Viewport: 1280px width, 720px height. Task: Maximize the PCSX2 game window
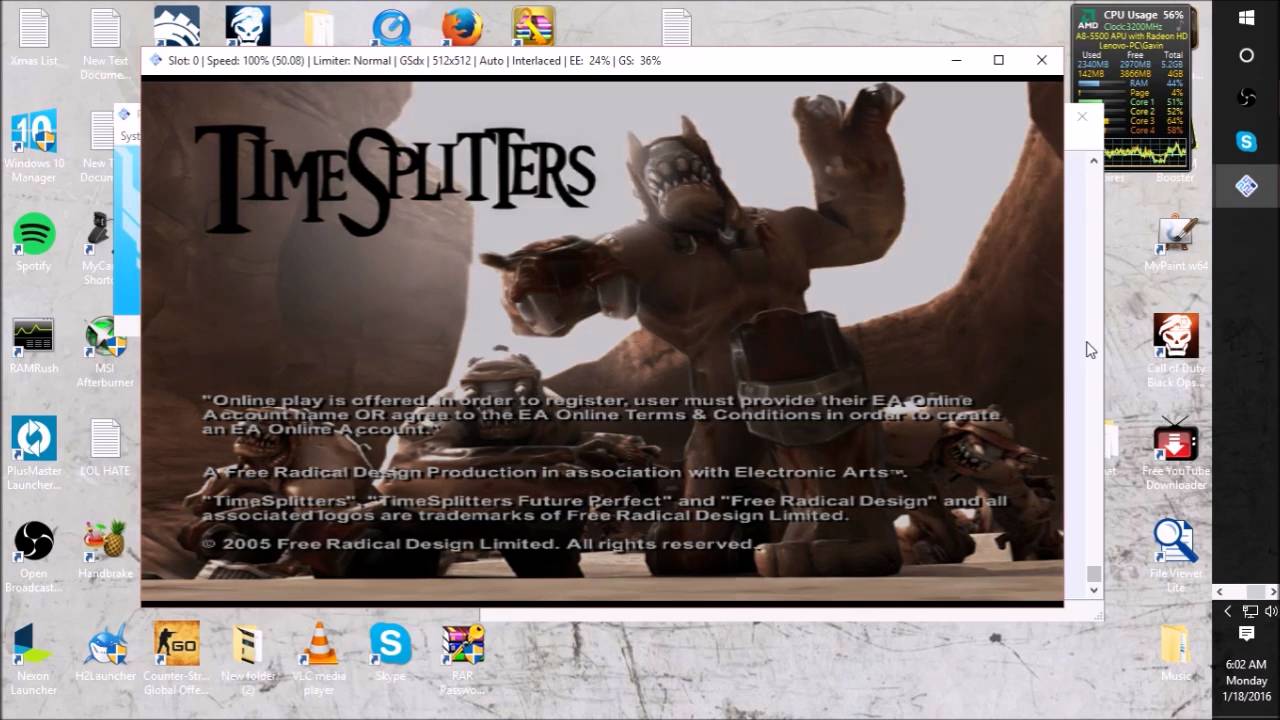tap(998, 60)
